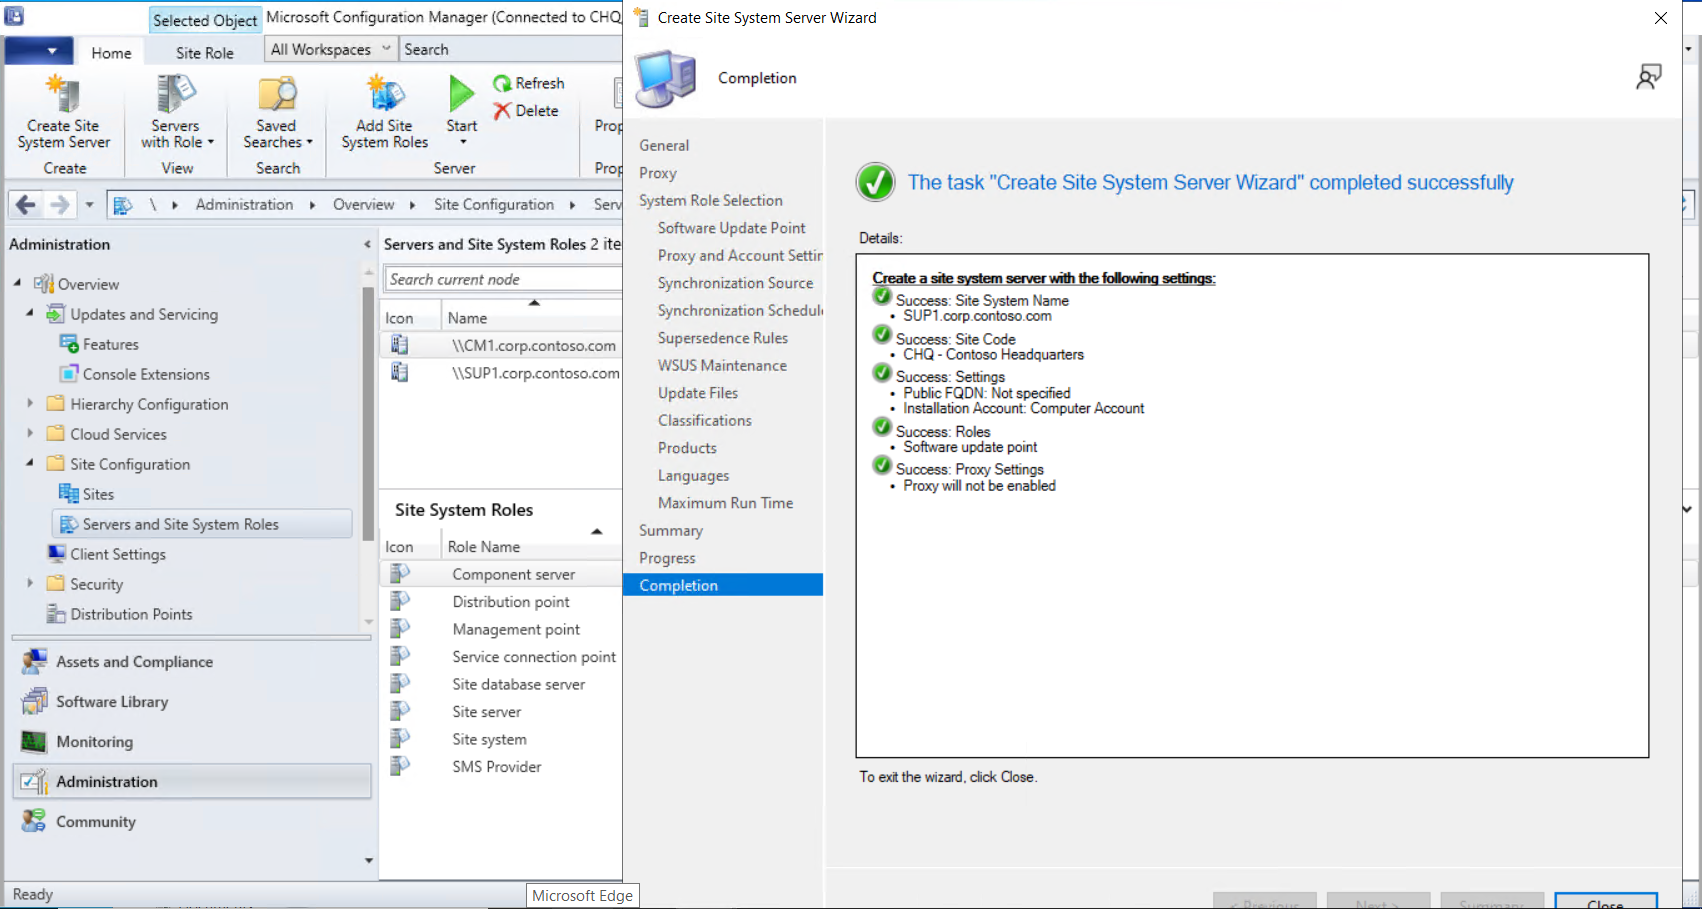Viewport: 1702px width, 909px height.
Task: Click the Monitoring workspace icon
Action: click(34, 742)
